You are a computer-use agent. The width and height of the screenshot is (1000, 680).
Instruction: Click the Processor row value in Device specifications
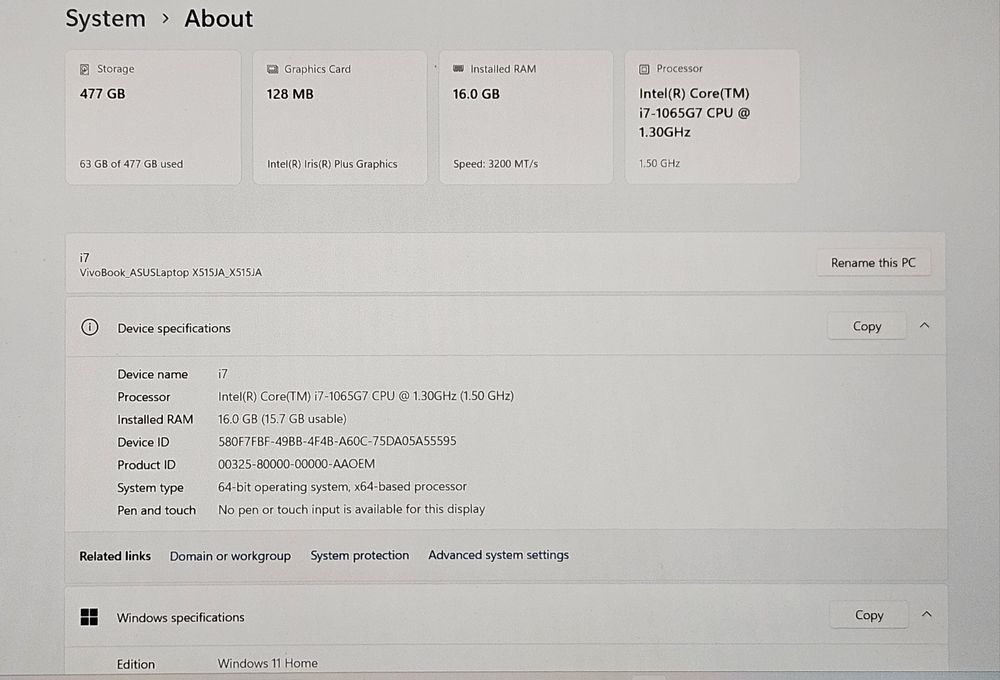(366, 396)
